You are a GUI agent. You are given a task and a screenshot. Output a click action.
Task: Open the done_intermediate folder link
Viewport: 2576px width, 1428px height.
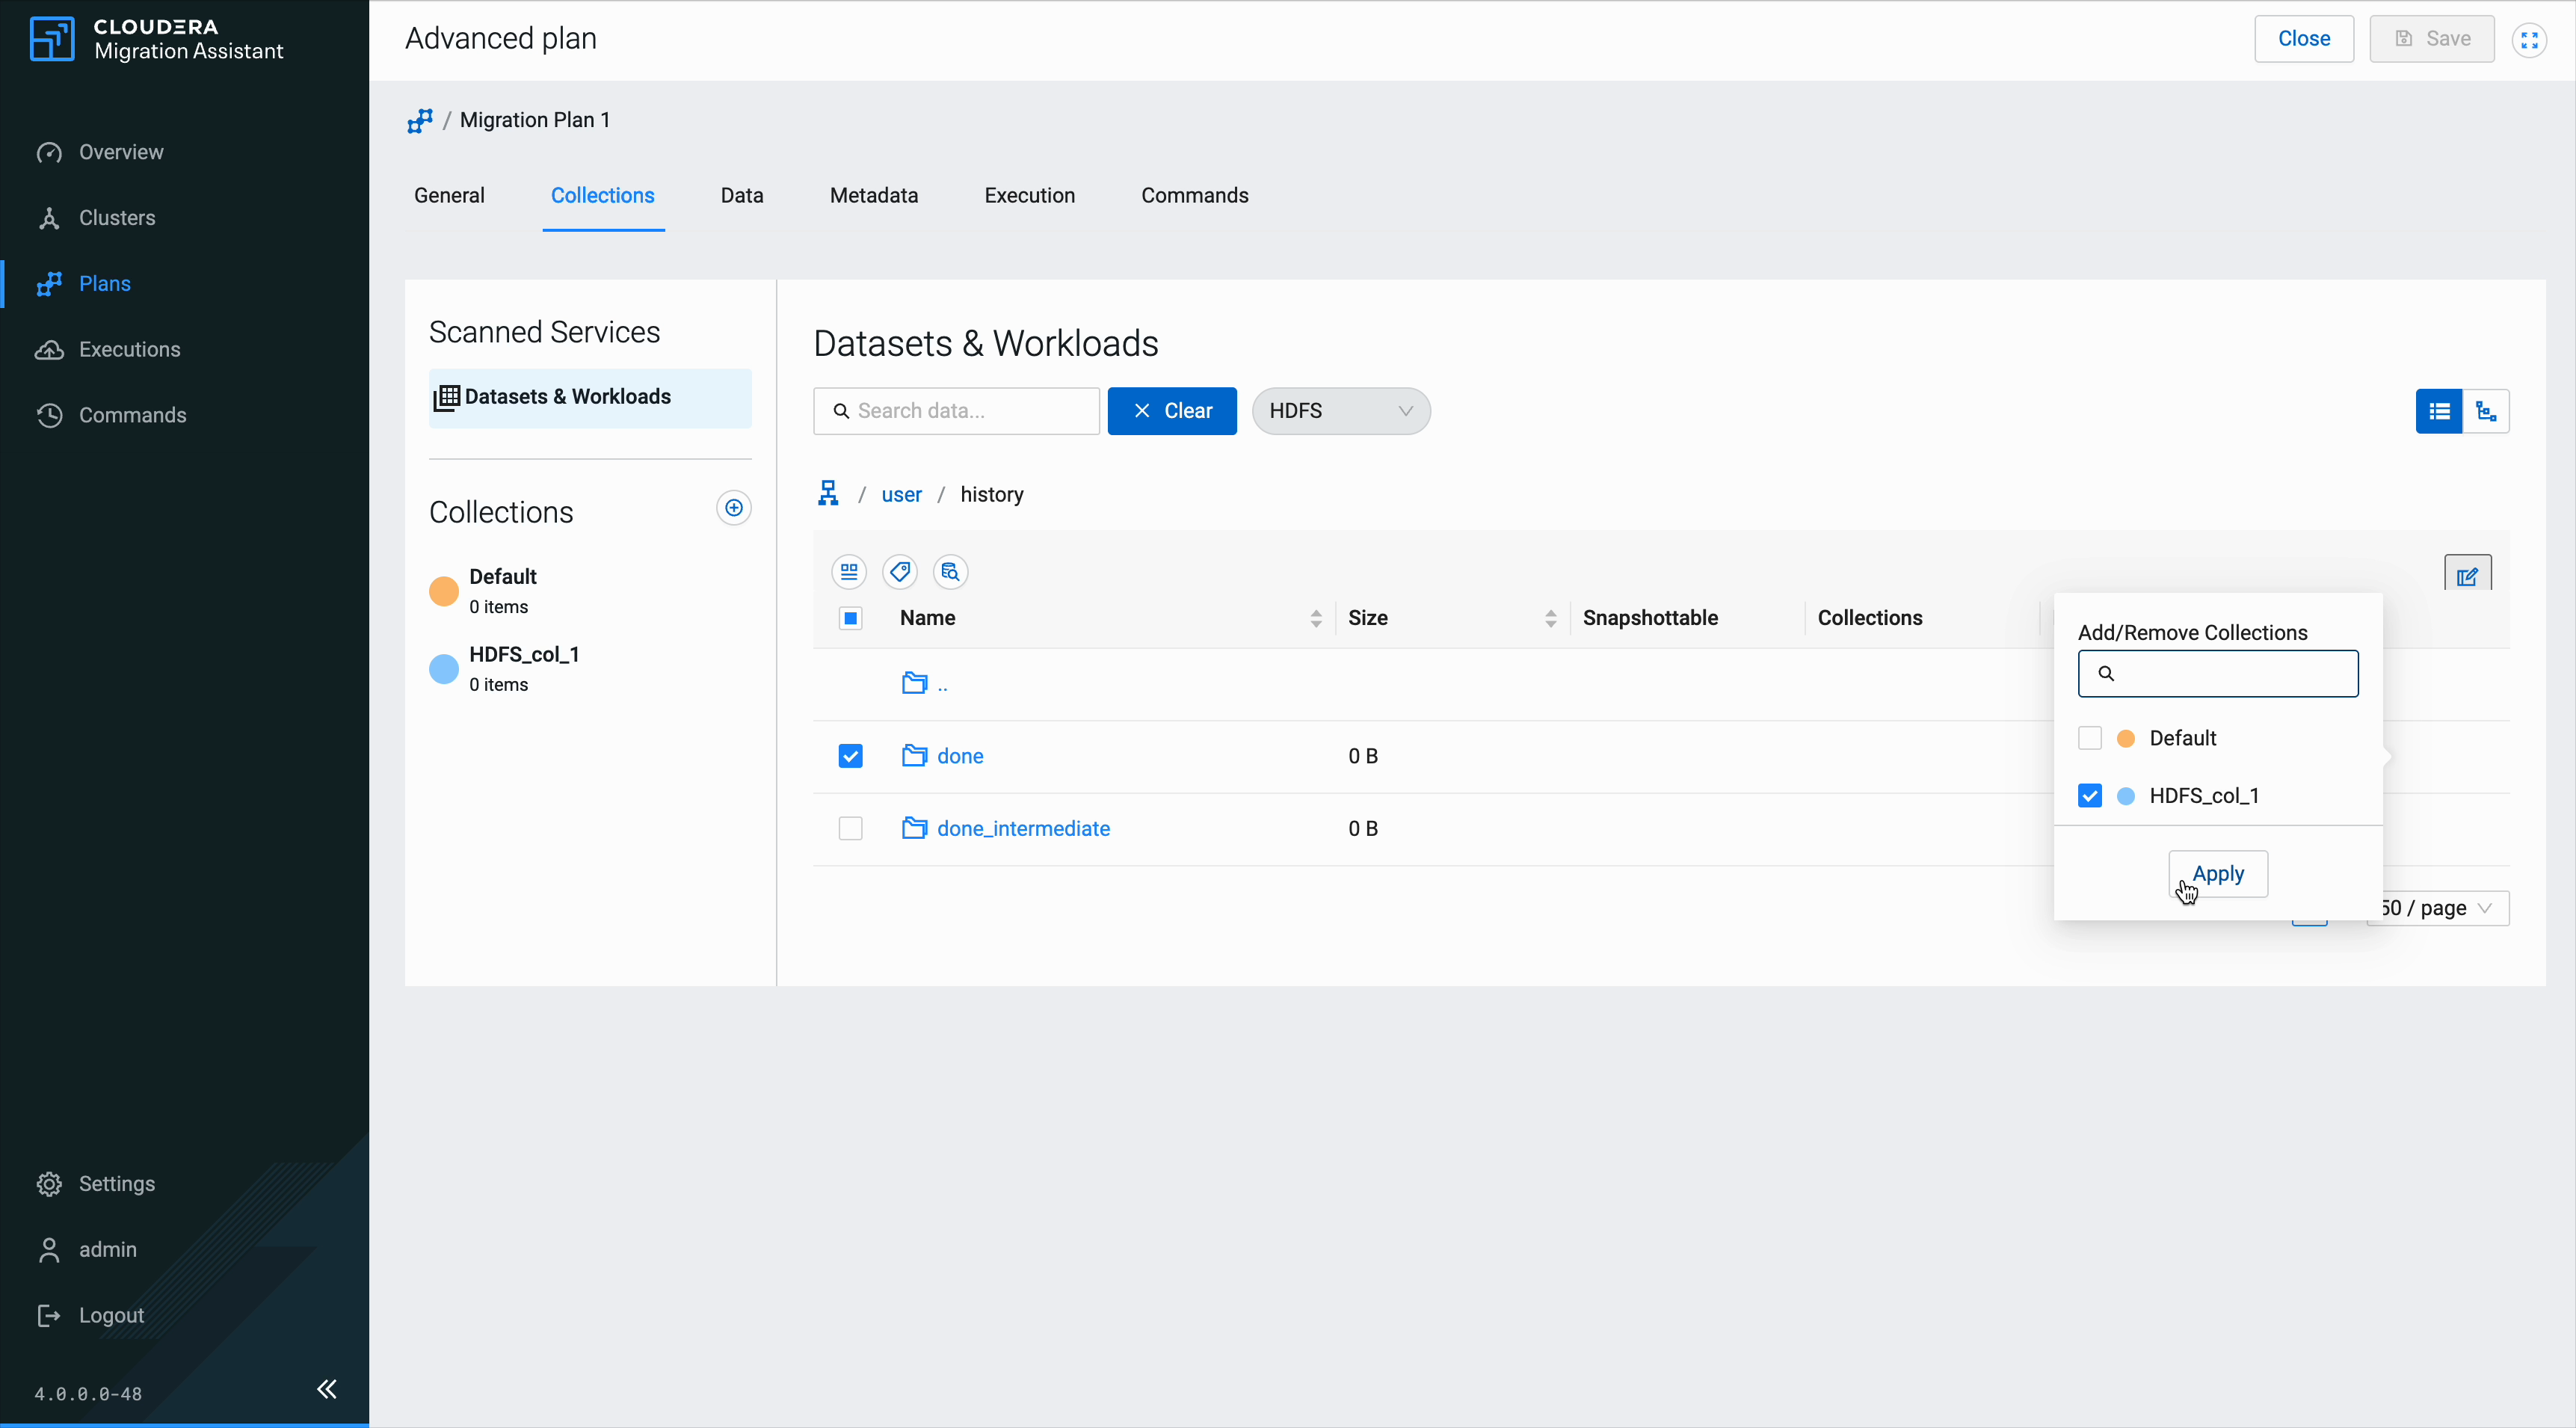1024,829
